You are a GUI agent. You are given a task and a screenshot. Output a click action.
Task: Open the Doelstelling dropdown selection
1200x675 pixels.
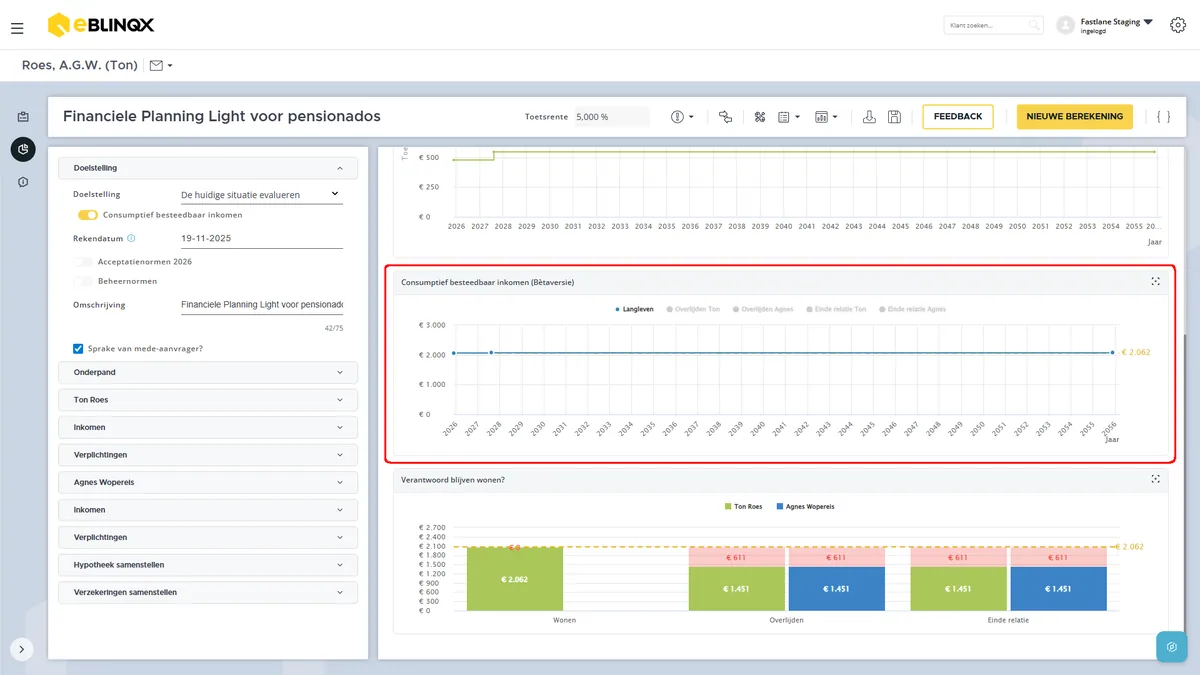coord(260,195)
